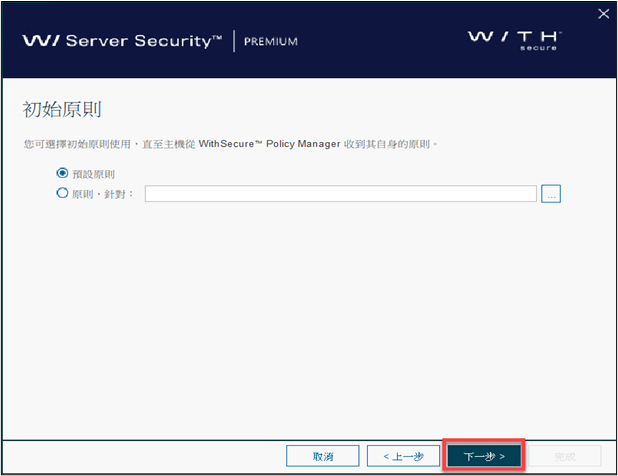This screenshot has height=476, width=618.
Task: Click the description sentence under the heading
Action: (230, 145)
